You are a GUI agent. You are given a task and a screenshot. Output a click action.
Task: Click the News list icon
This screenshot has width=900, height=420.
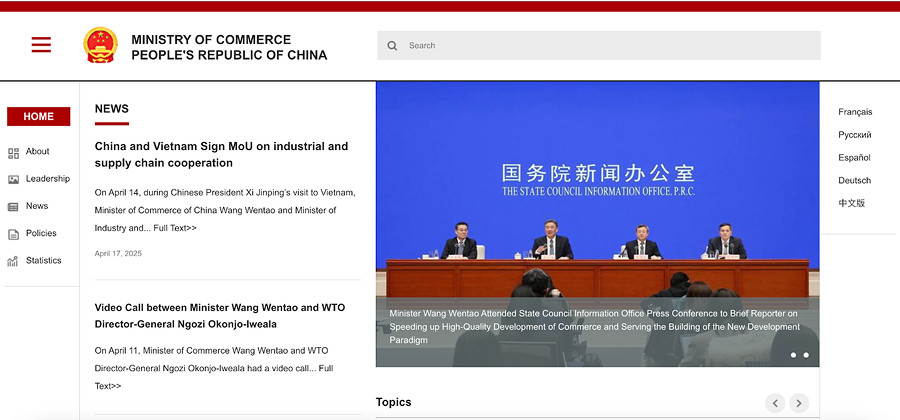[x=13, y=207]
